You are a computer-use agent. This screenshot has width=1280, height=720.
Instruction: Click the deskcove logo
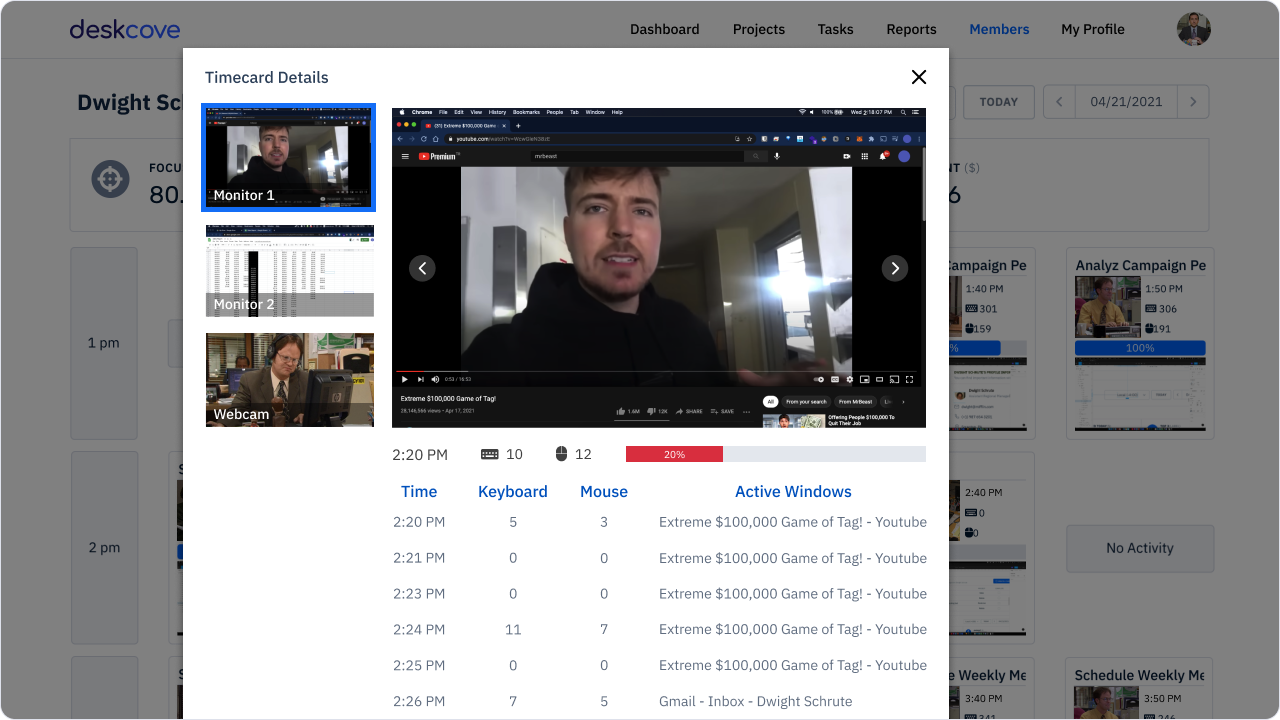[125, 29]
